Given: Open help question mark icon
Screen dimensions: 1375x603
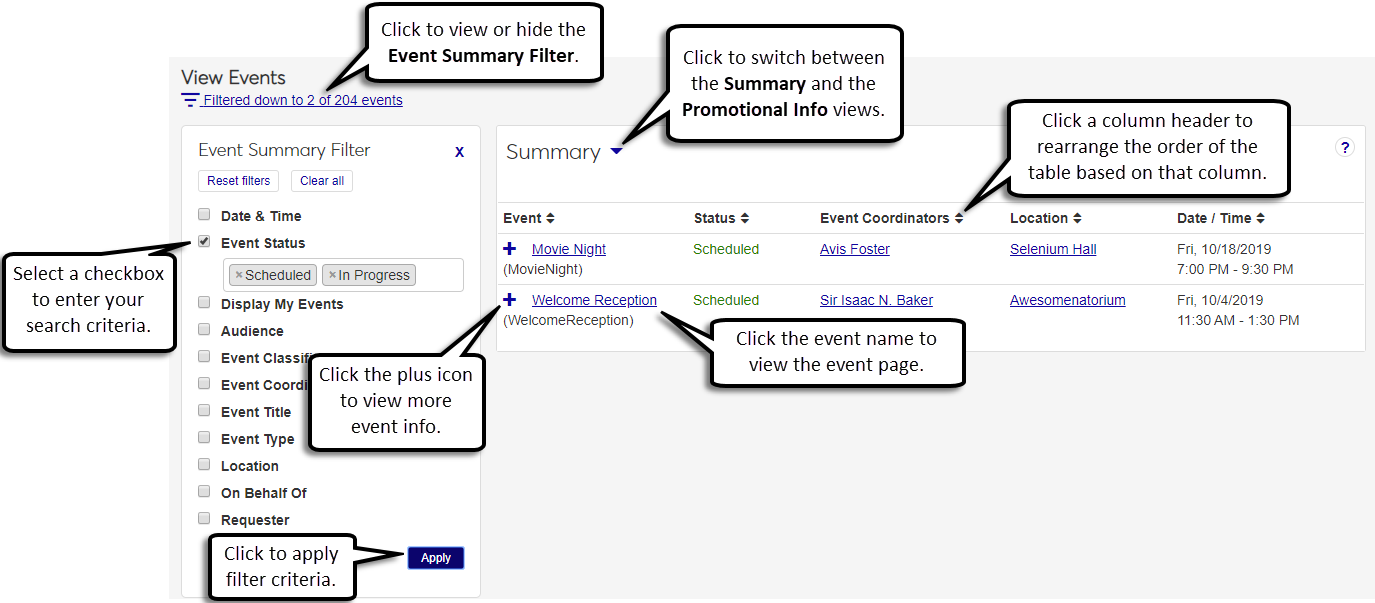Looking at the screenshot, I should (1345, 148).
